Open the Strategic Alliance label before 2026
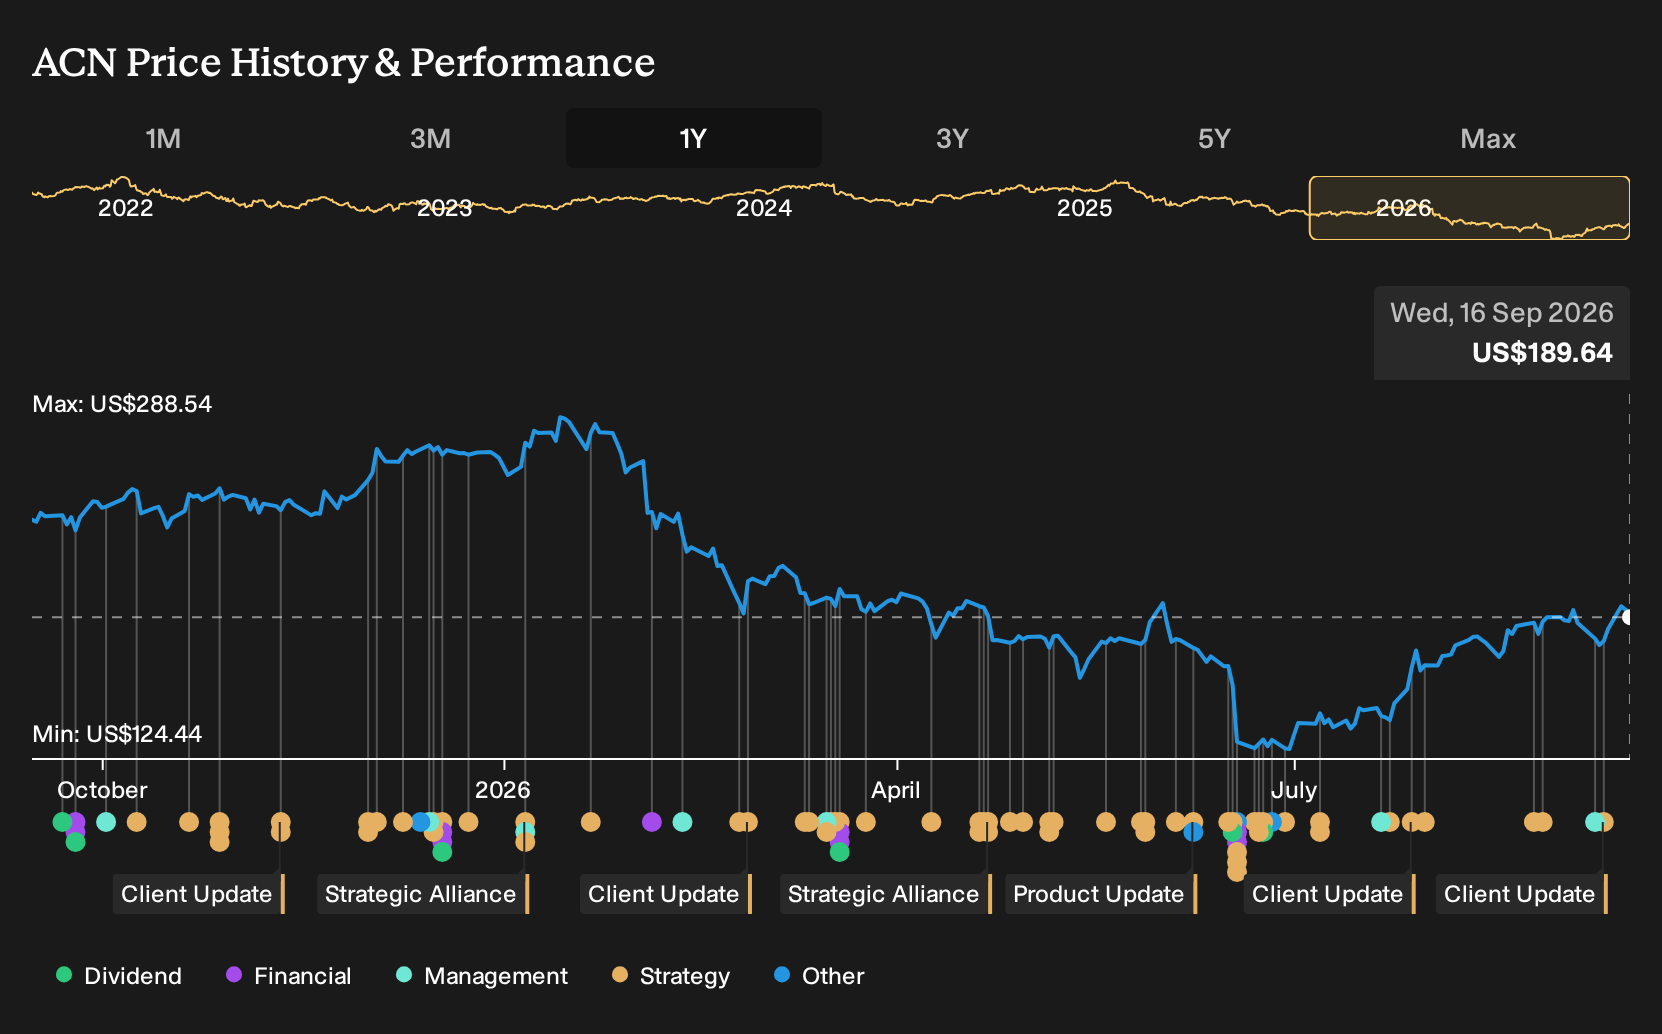This screenshot has height=1034, width=1662. coord(422,894)
